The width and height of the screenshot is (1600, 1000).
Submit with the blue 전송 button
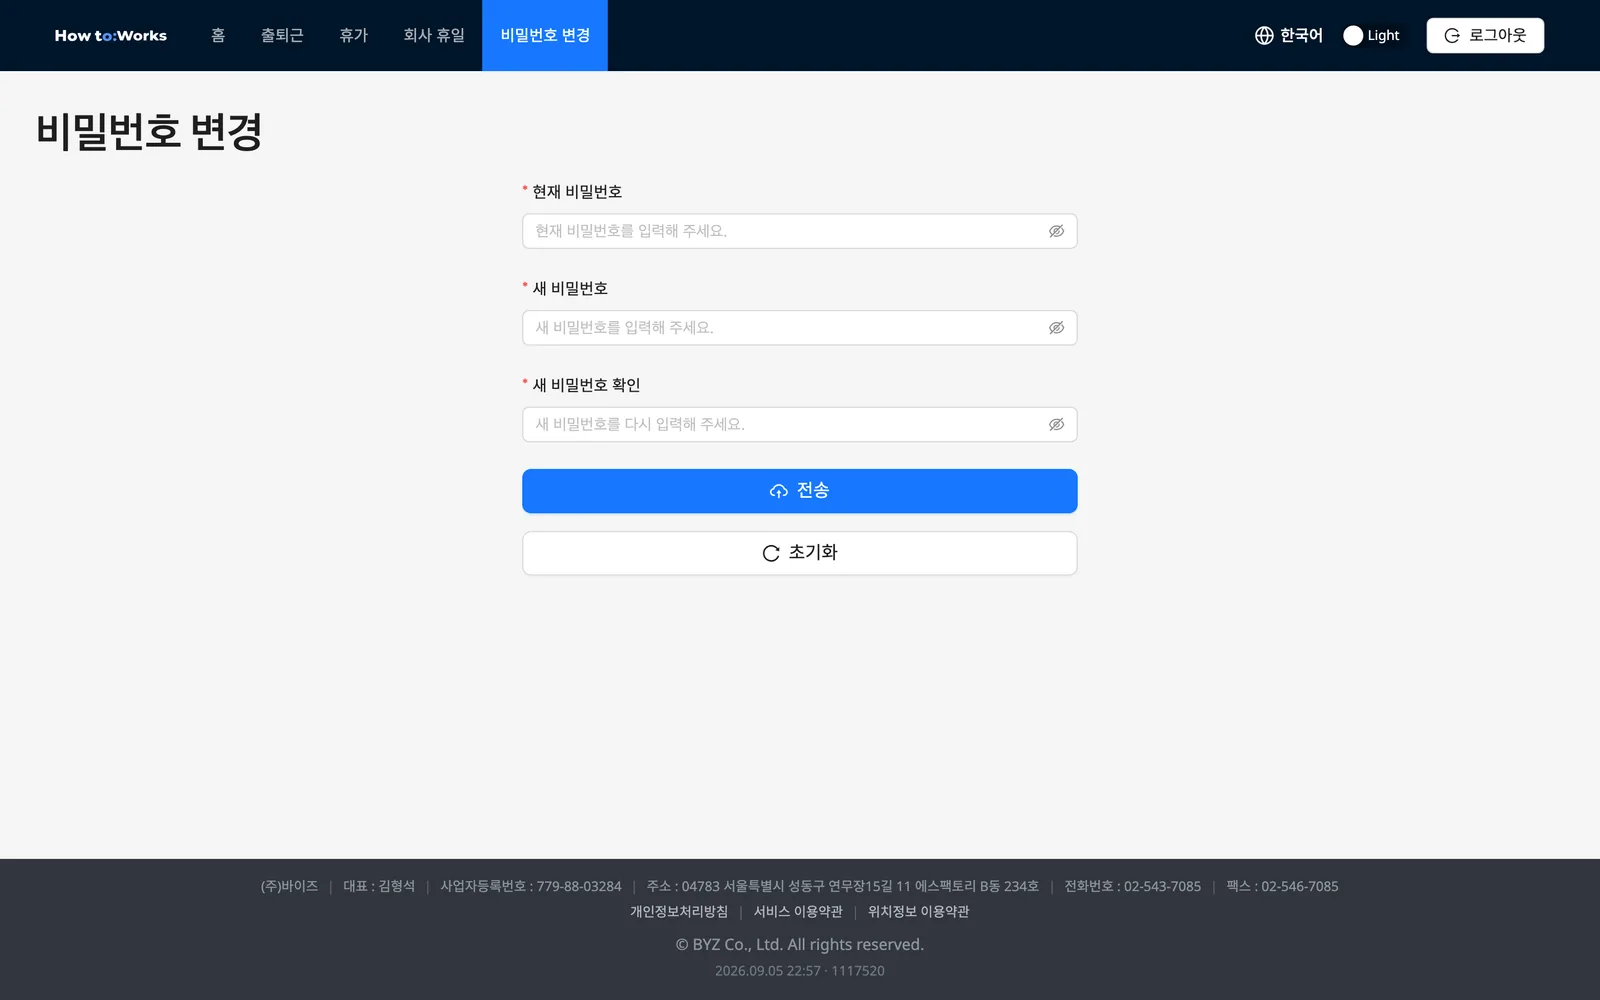[x=799, y=491]
